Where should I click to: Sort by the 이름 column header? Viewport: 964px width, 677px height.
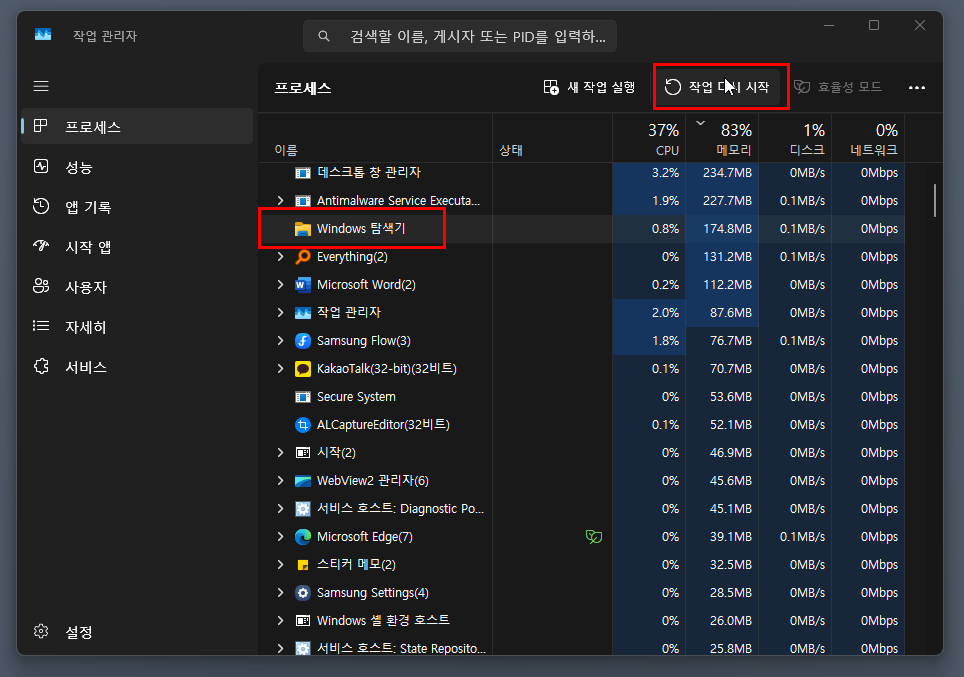click(375, 138)
